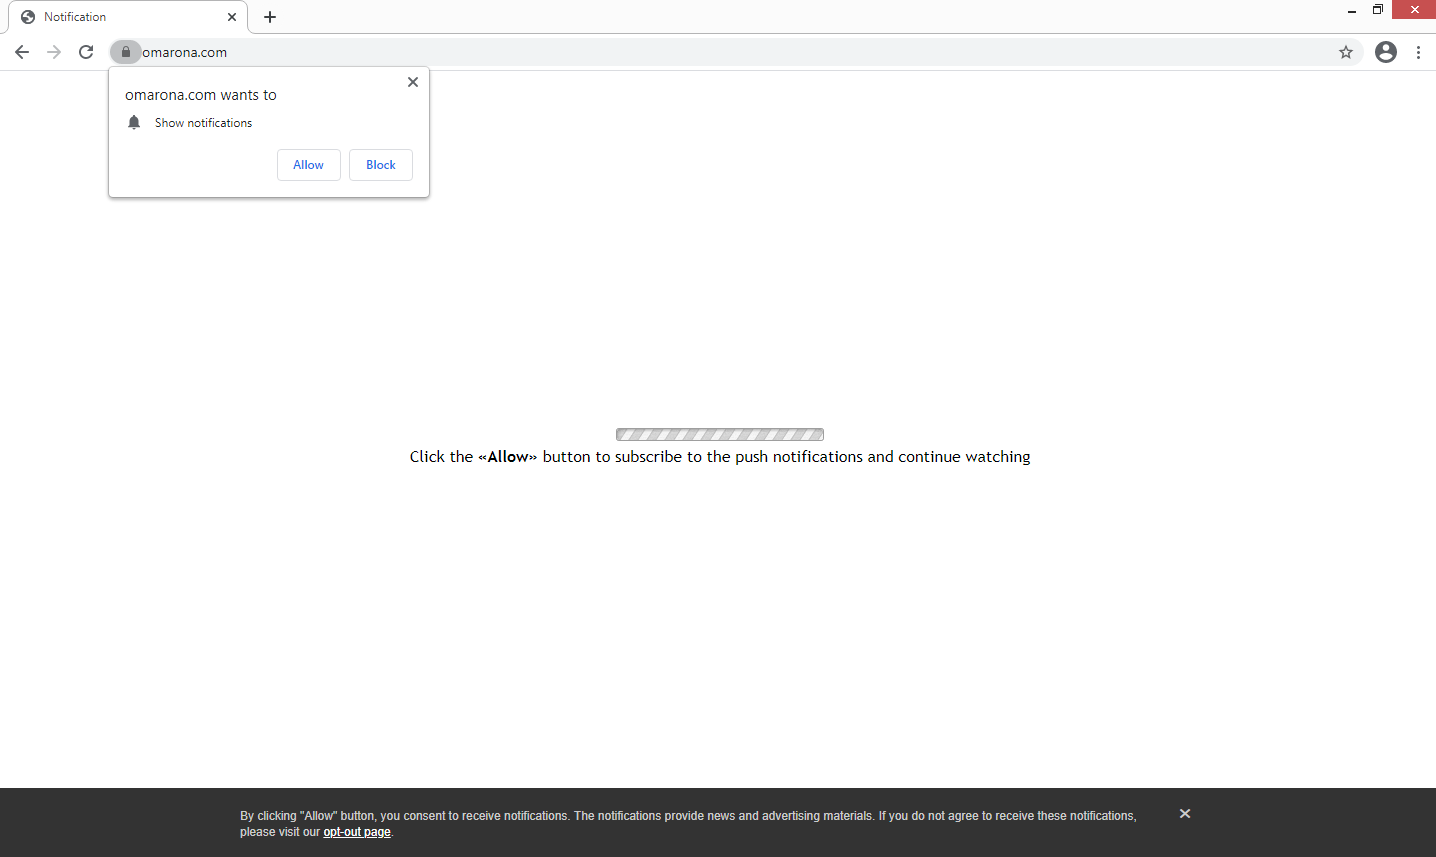Click the 'omarona.com wants to' heading
1436x857 pixels.
tap(201, 95)
